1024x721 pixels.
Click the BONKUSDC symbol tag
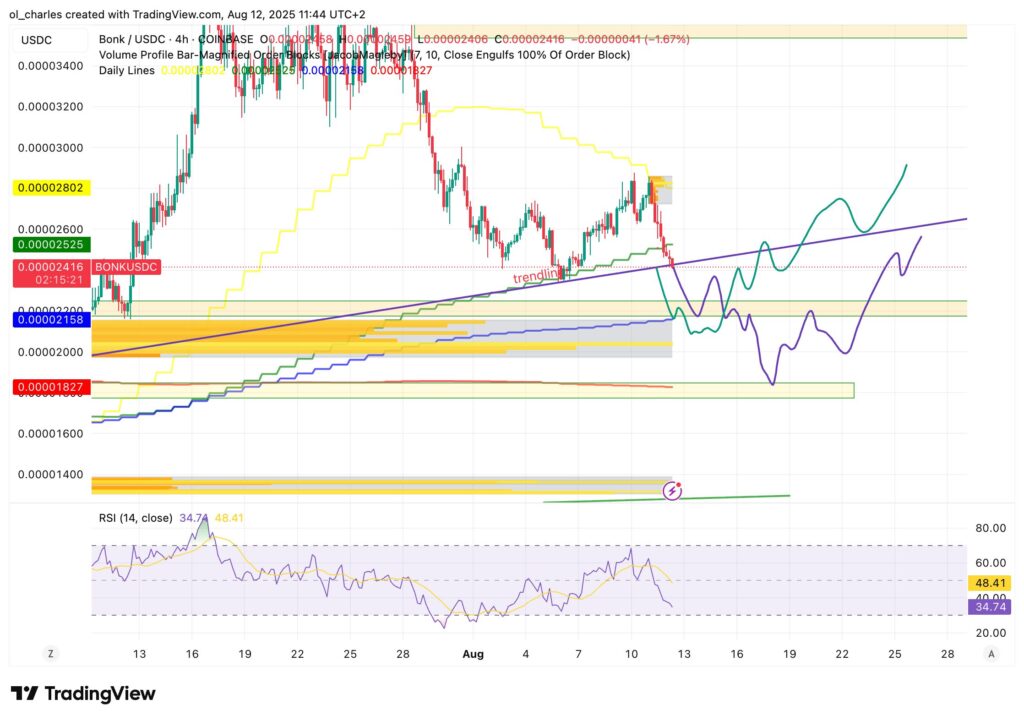[126, 268]
